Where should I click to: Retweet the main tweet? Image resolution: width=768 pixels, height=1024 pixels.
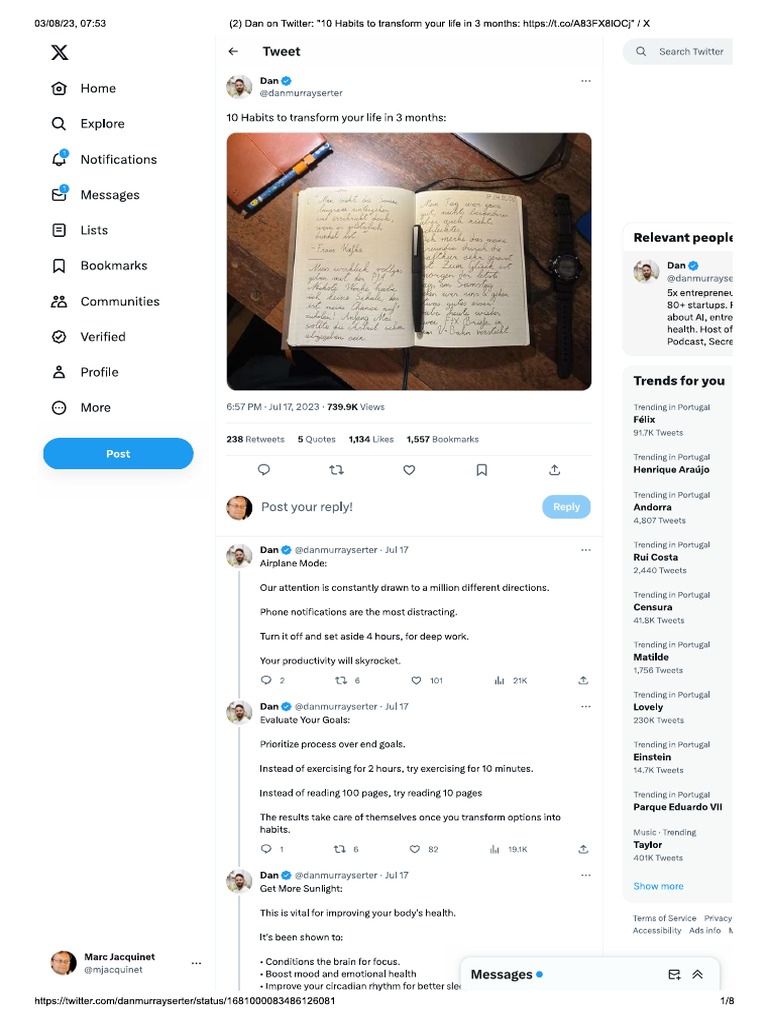pos(336,470)
